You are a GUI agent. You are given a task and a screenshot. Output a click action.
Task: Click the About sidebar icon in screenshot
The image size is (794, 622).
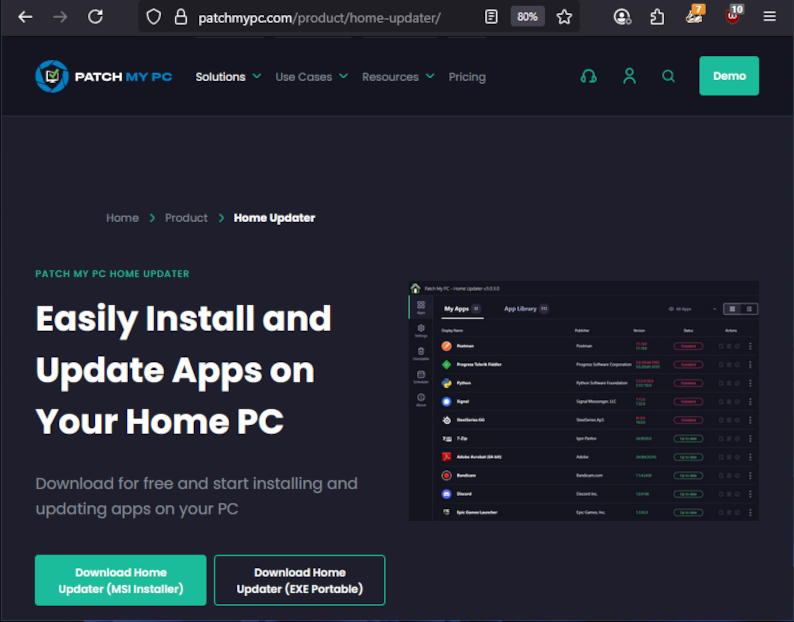point(421,400)
